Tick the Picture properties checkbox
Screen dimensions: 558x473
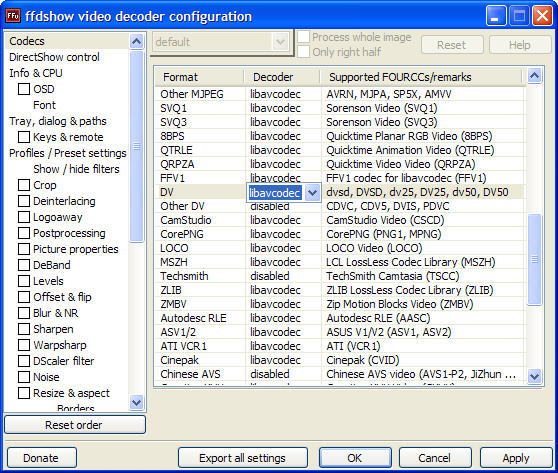pyautogui.click(x=24, y=249)
